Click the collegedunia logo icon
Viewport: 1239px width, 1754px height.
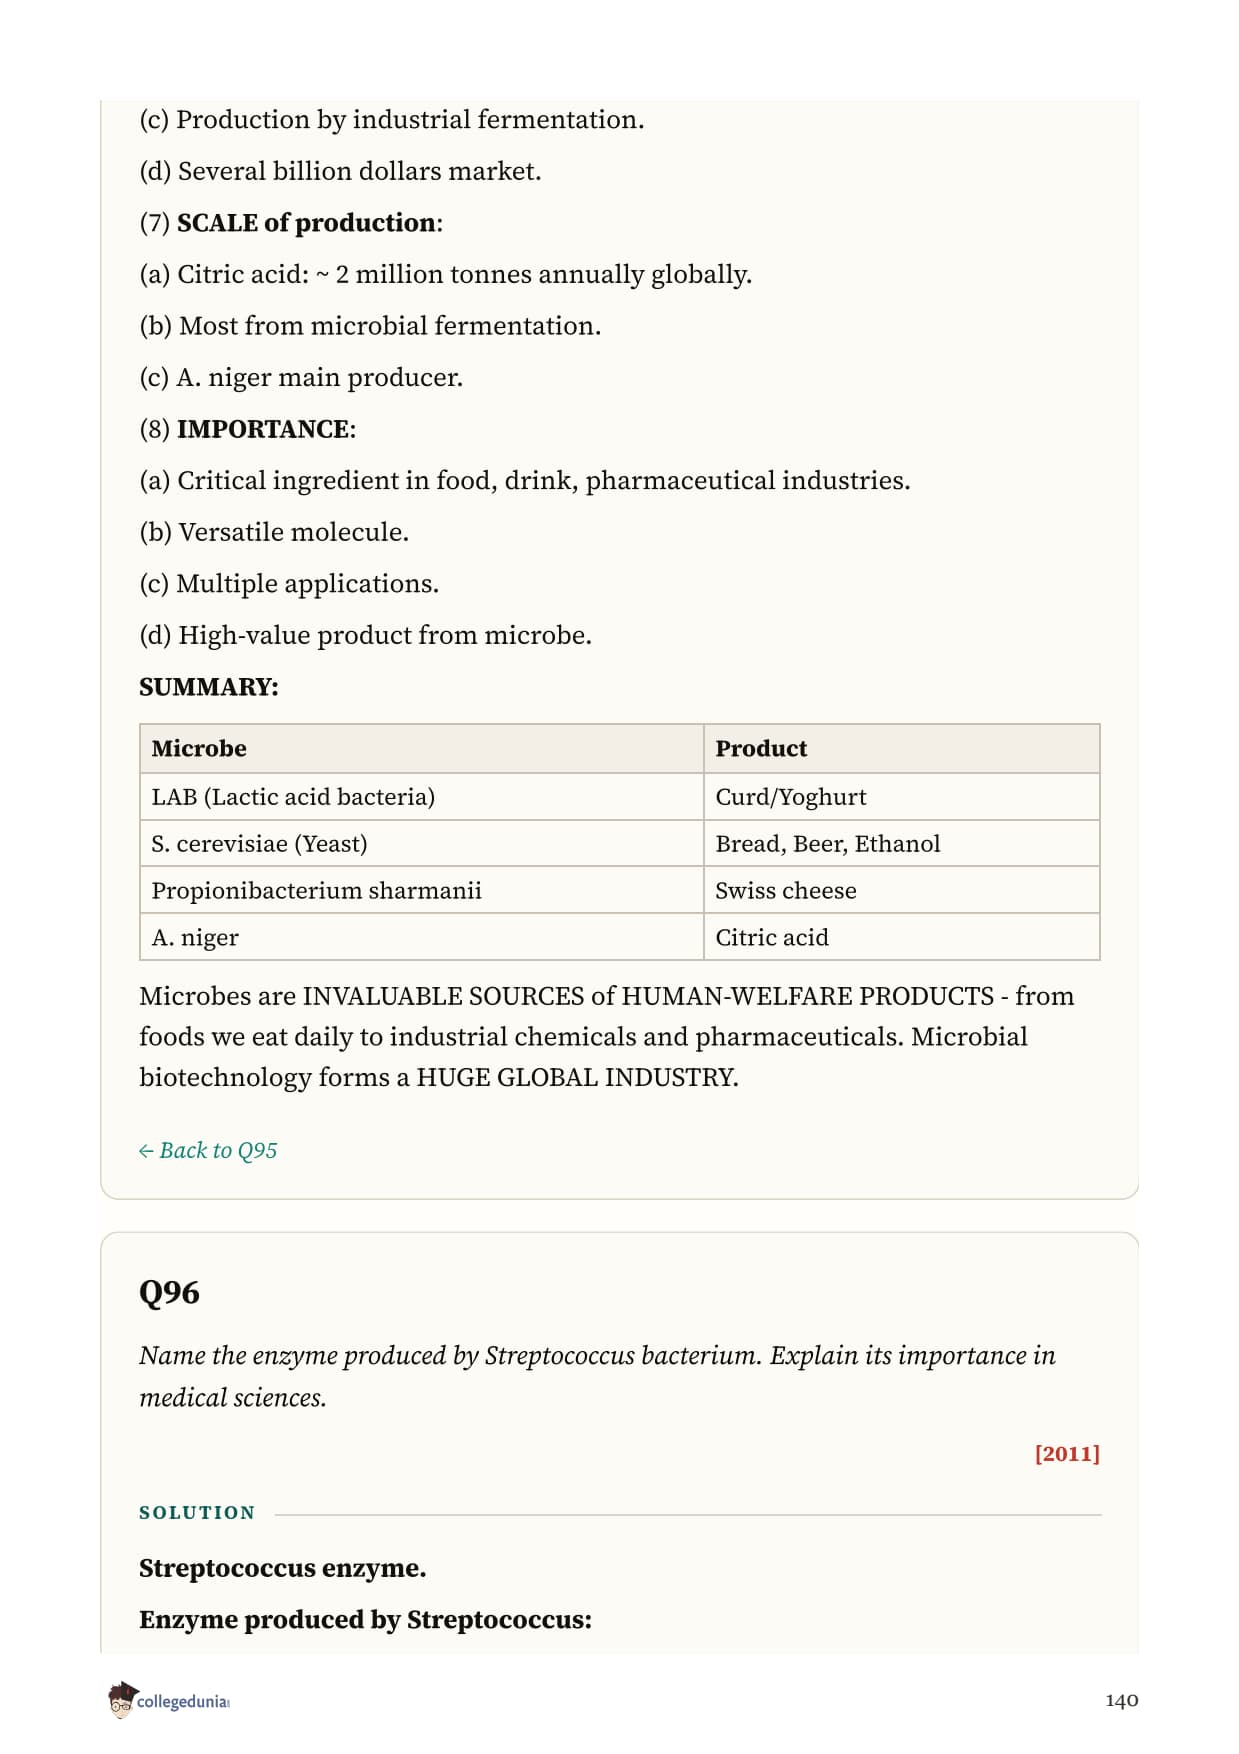[x=121, y=1700]
